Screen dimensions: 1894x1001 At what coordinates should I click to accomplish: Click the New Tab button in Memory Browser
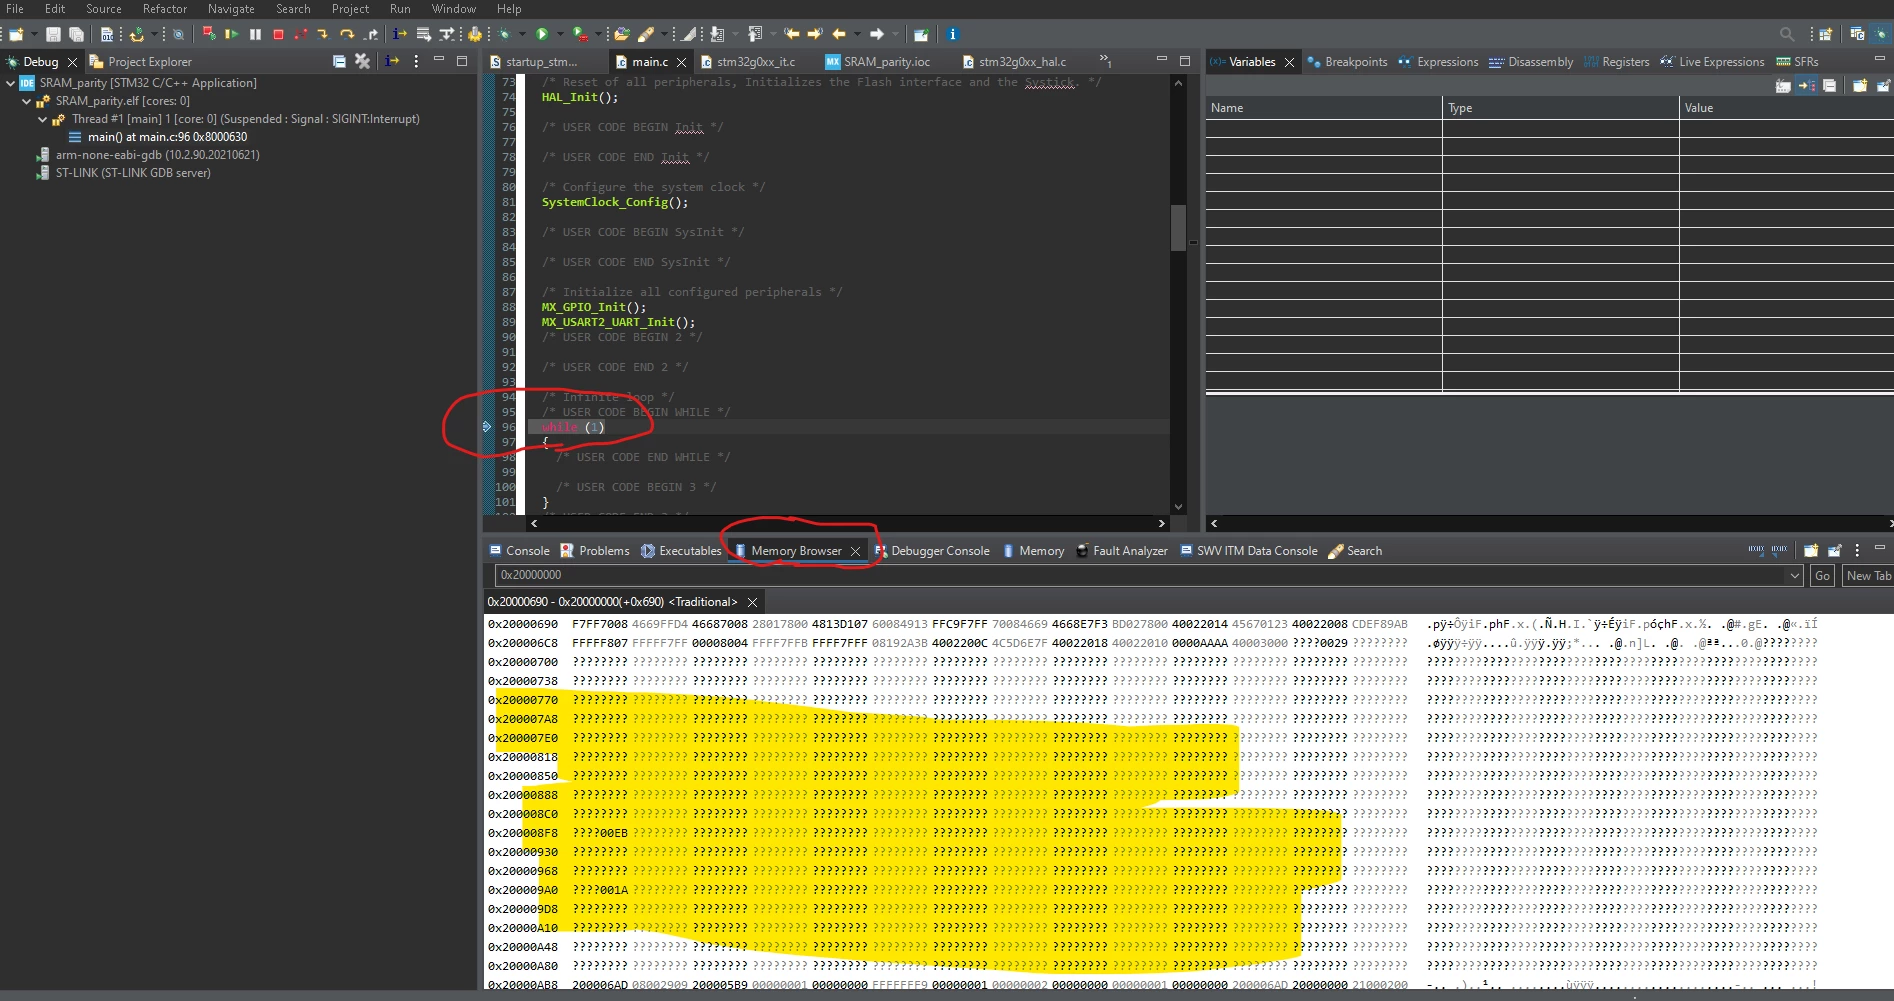(1867, 576)
